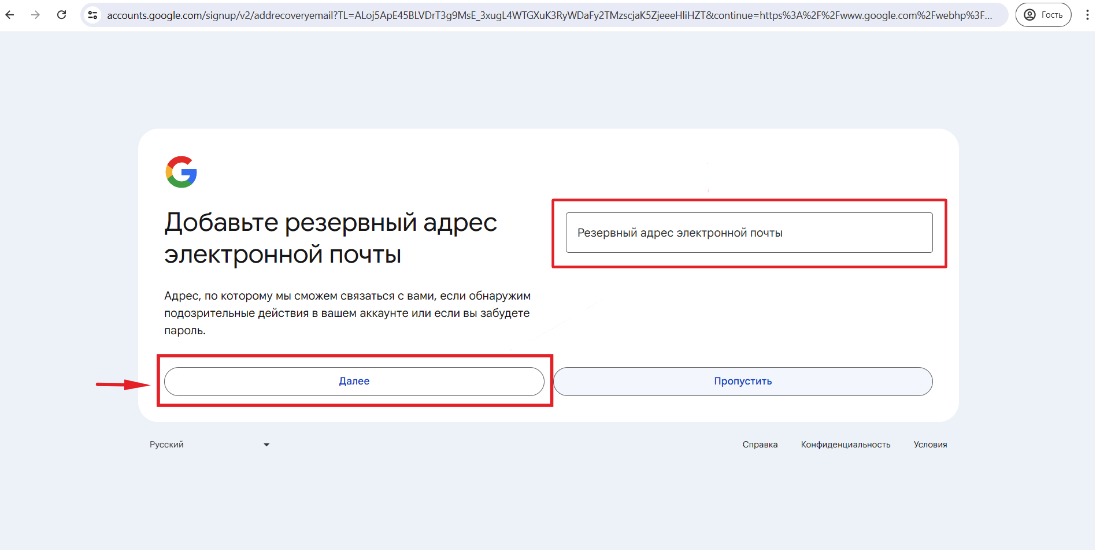This screenshot has width=1095, height=550.
Task: Open the Конфиденциальность link
Action: point(846,445)
